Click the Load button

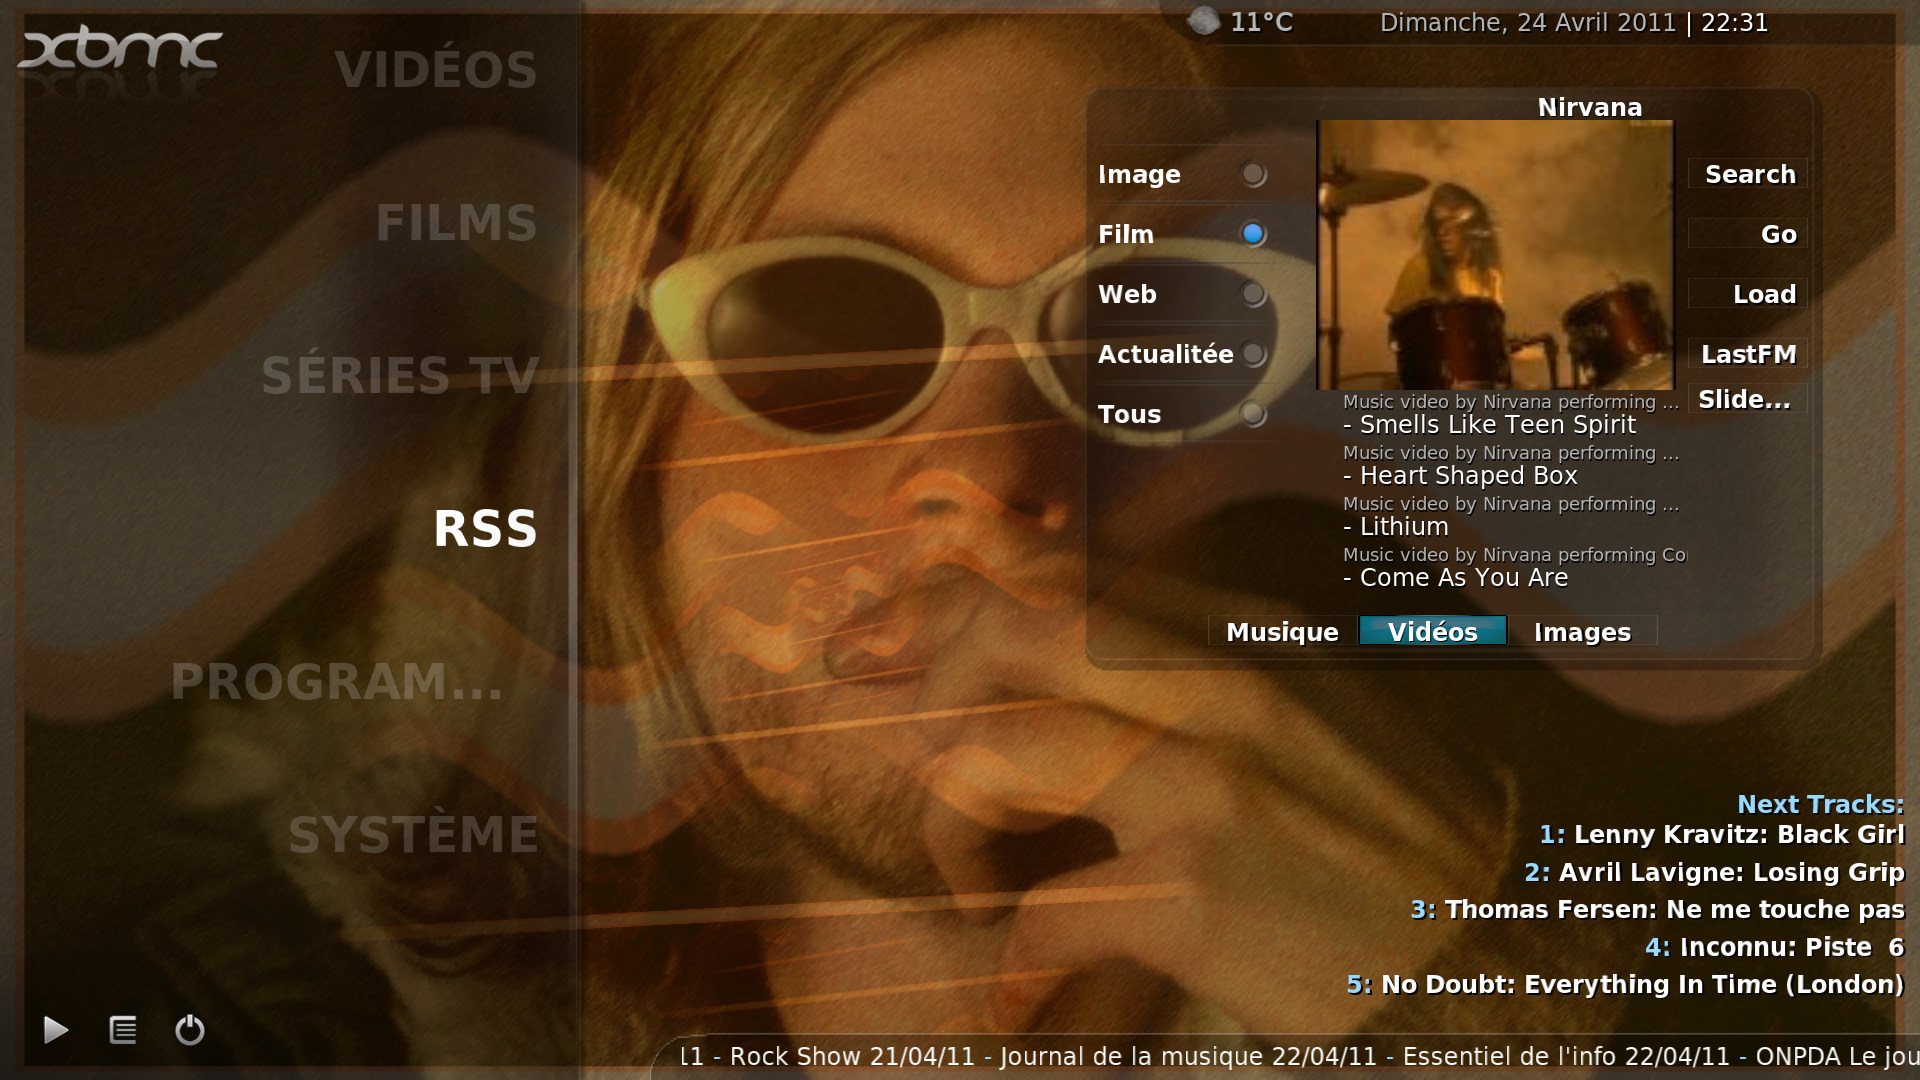coord(1748,294)
